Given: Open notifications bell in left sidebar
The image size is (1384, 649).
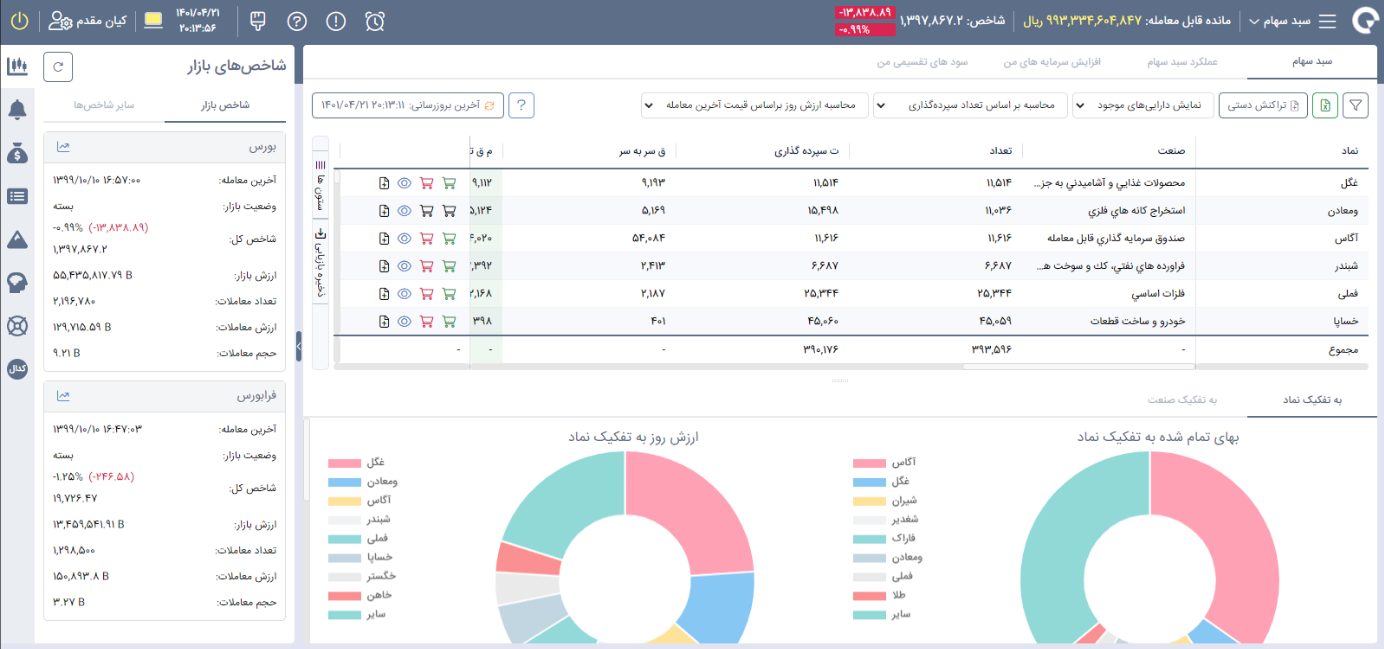Looking at the screenshot, I should coord(17,109).
